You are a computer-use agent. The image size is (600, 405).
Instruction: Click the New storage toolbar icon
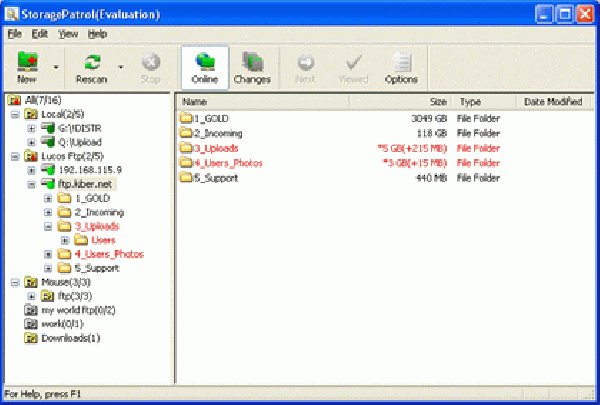(x=27, y=62)
